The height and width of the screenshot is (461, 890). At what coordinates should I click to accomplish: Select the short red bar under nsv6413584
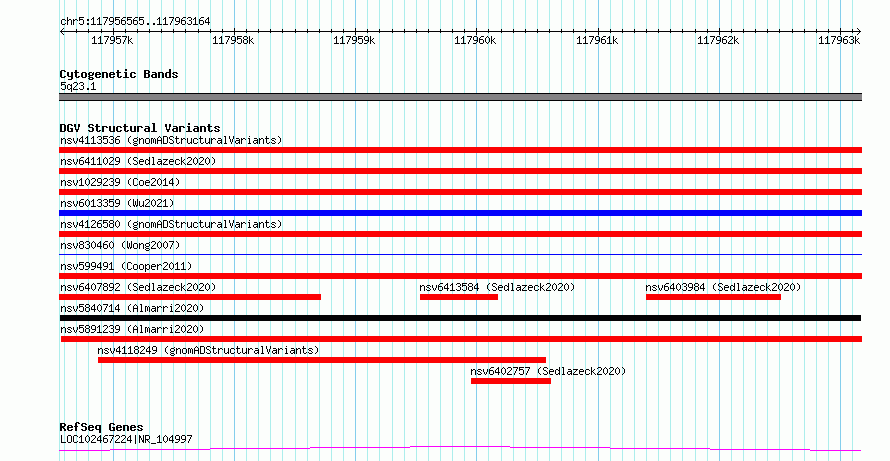[459, 297]
